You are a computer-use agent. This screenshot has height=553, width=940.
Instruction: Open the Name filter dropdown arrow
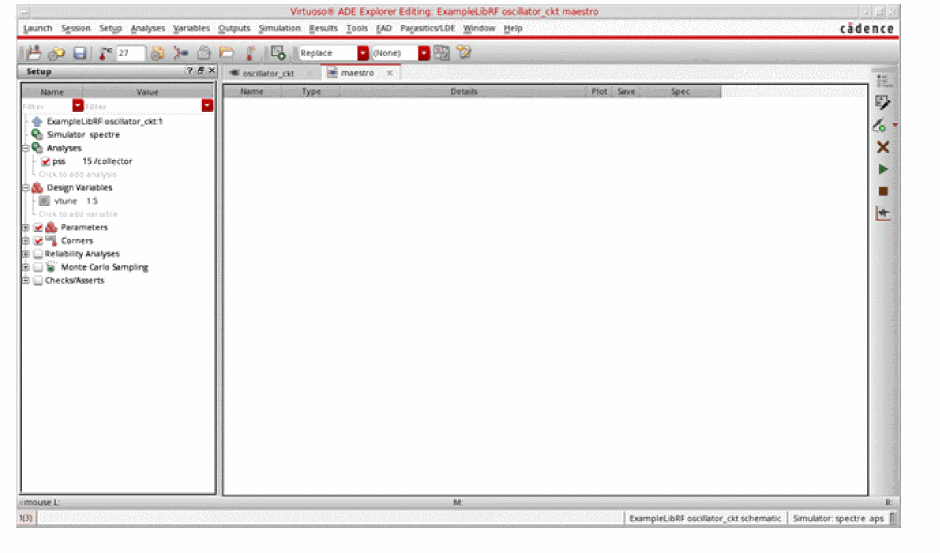click(x=78, y=106)
